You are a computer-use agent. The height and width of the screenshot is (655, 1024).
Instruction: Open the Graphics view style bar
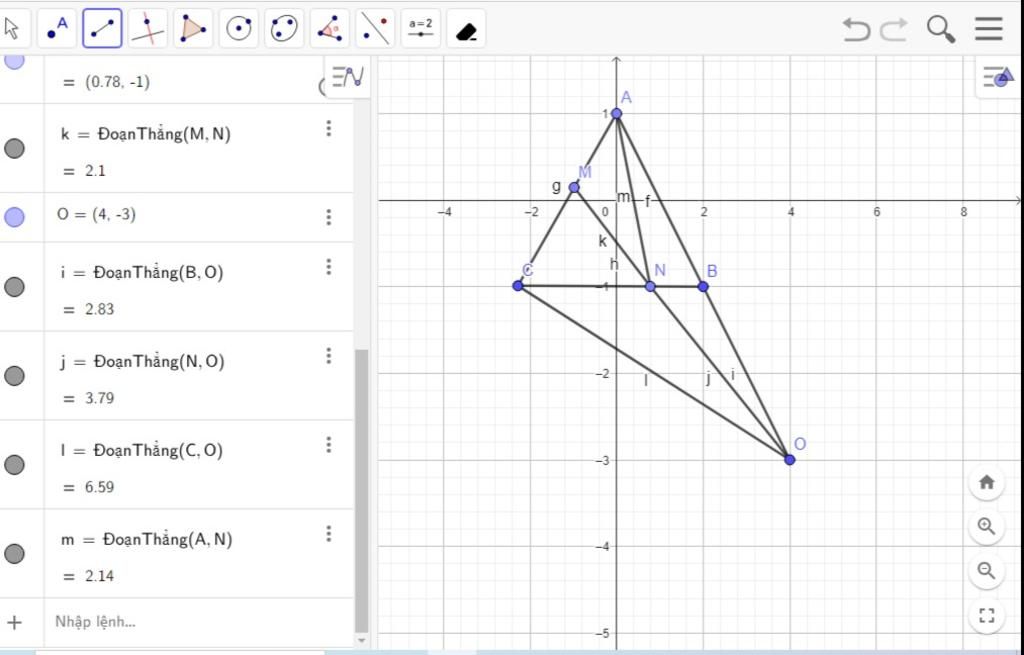[x=999, y=77]
